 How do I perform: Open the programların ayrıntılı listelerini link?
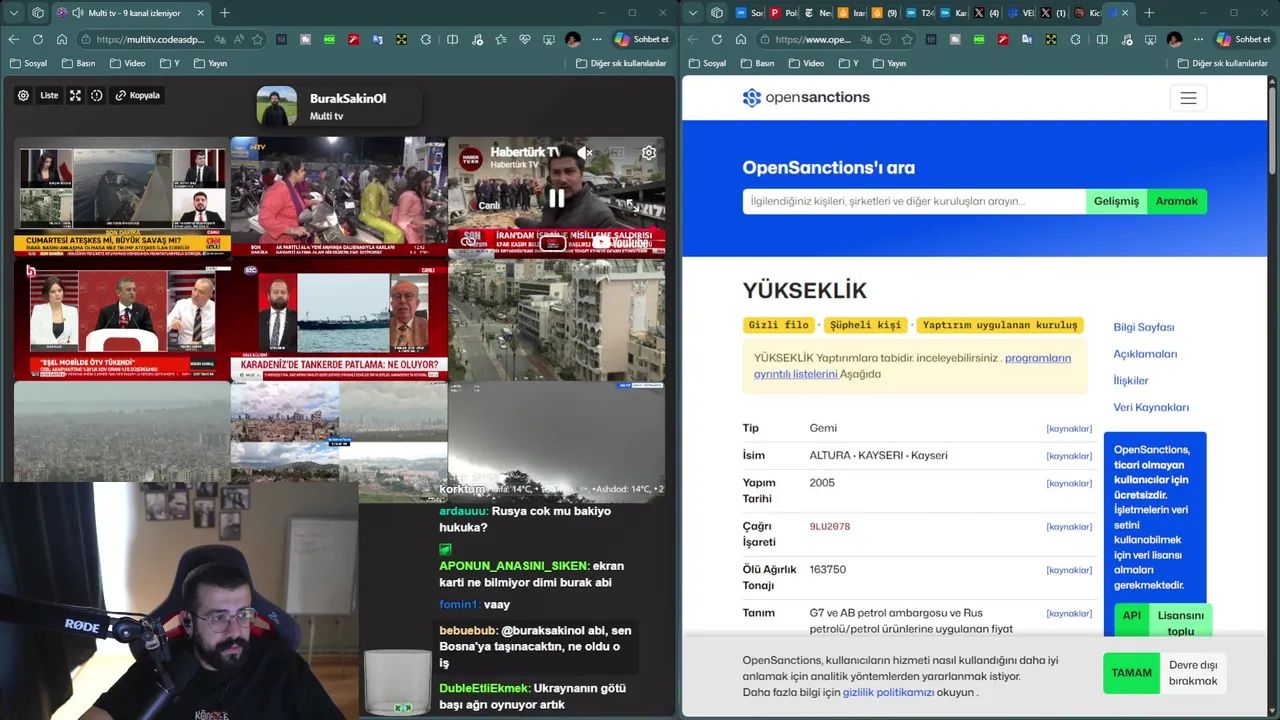[912, 366]
